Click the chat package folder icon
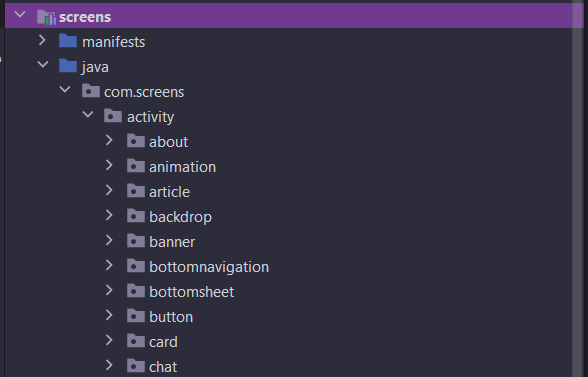 136,366
